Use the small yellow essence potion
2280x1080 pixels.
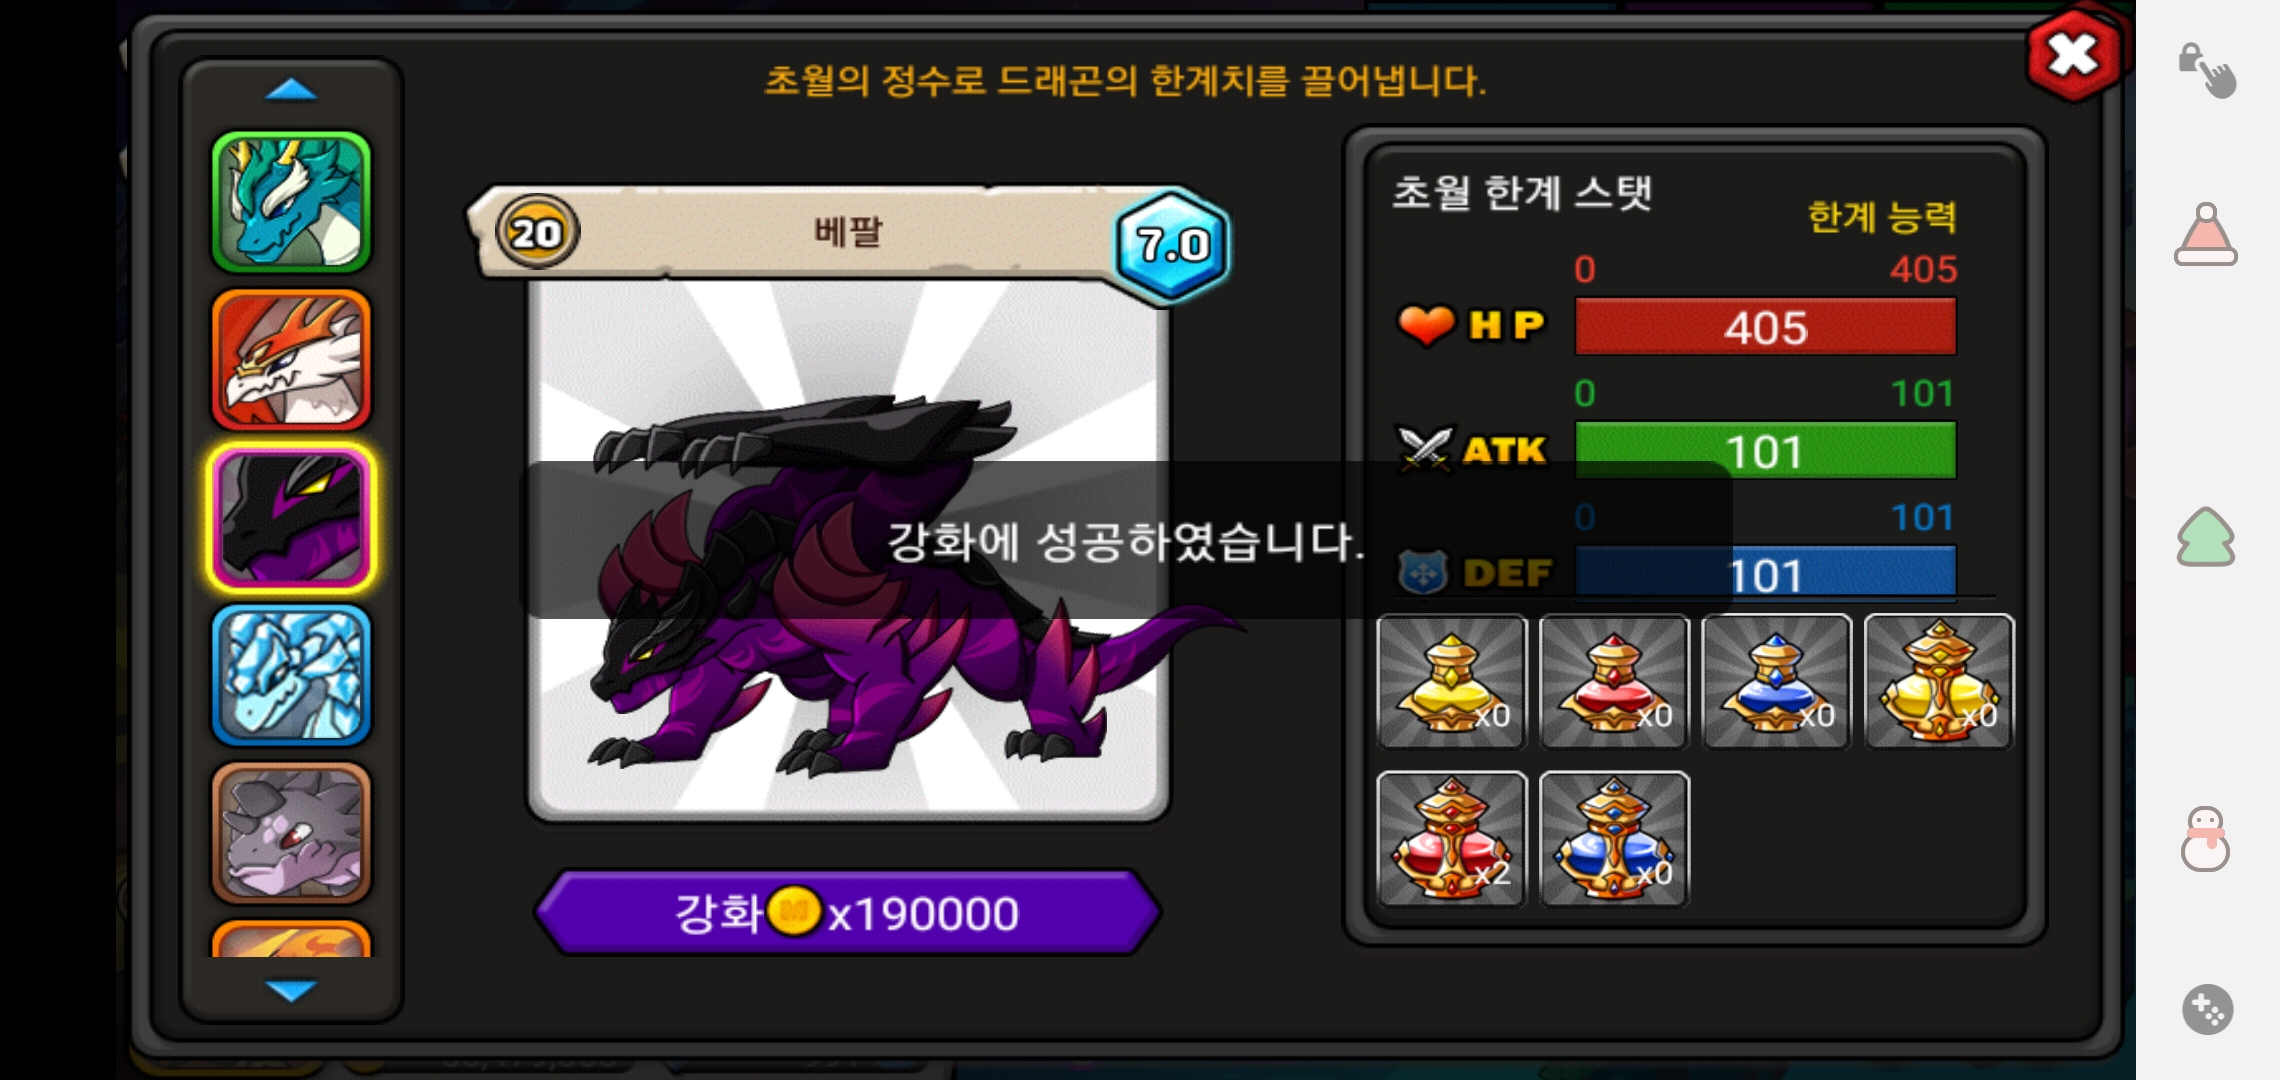coord(1452,681)
